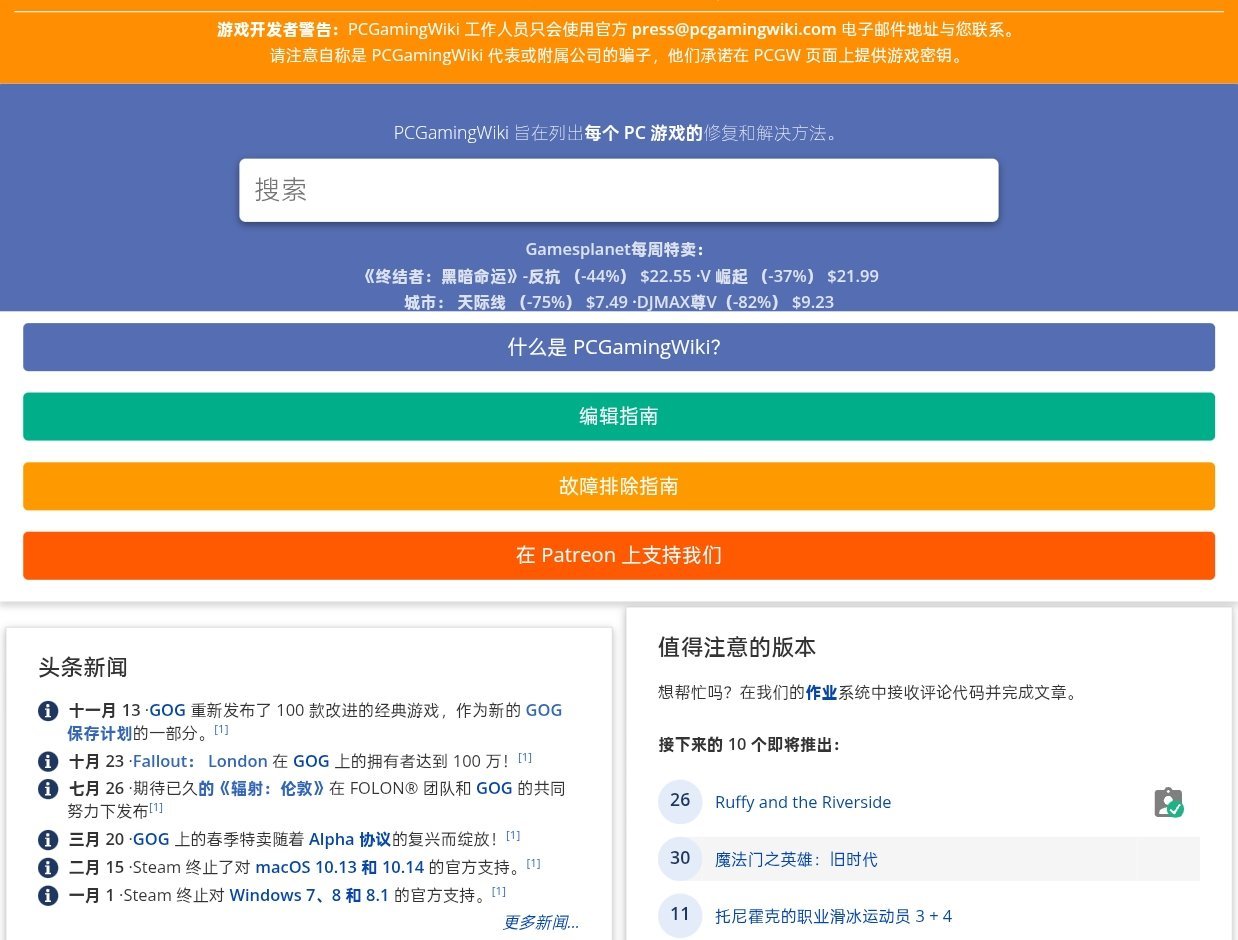
Task: Open 魔法门之英雄：旧时代 link
Action: point(796,859)
